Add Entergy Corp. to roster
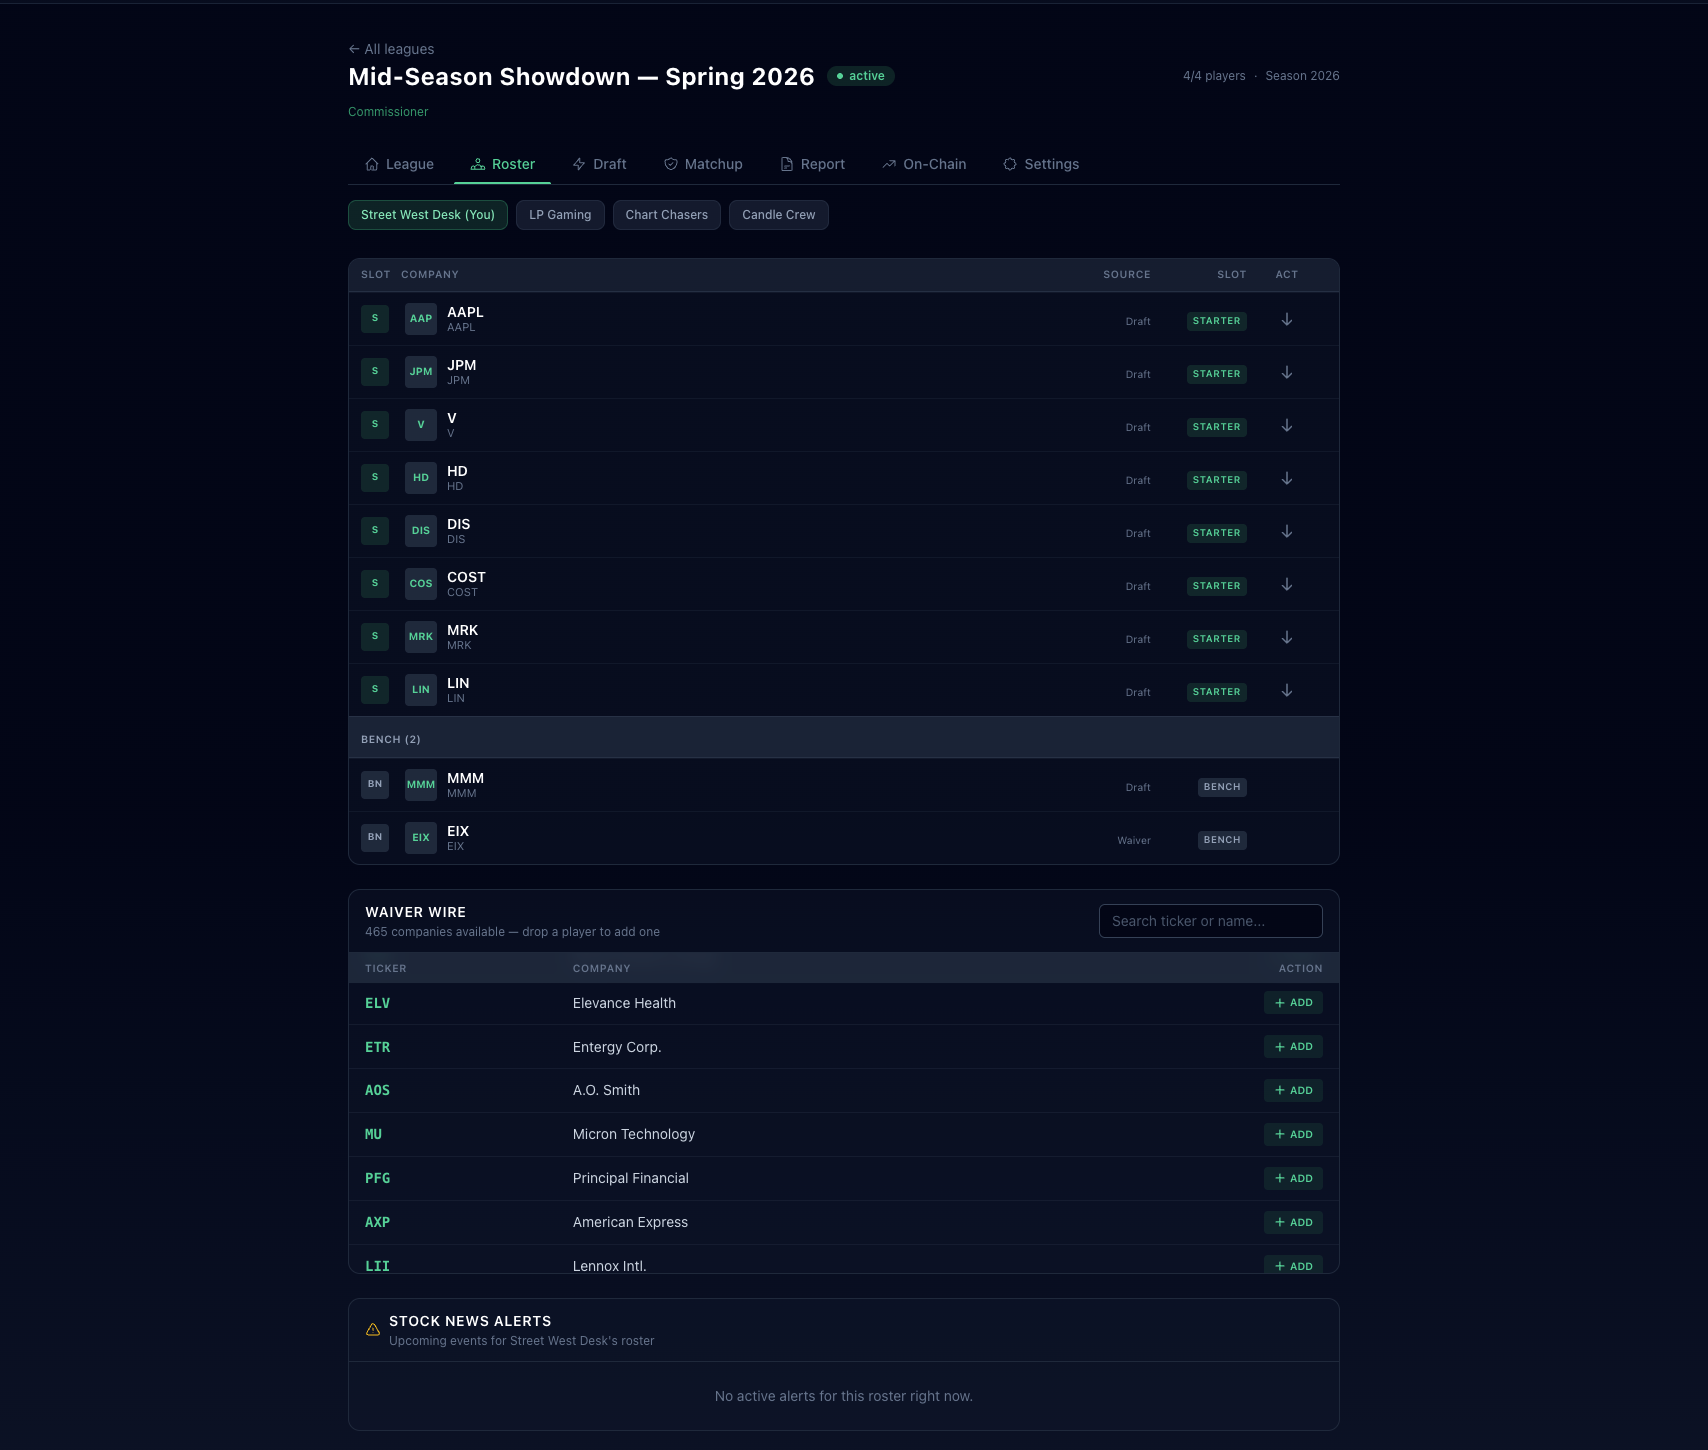The image size is (1708, 1450). (x=1293, y=1047)
